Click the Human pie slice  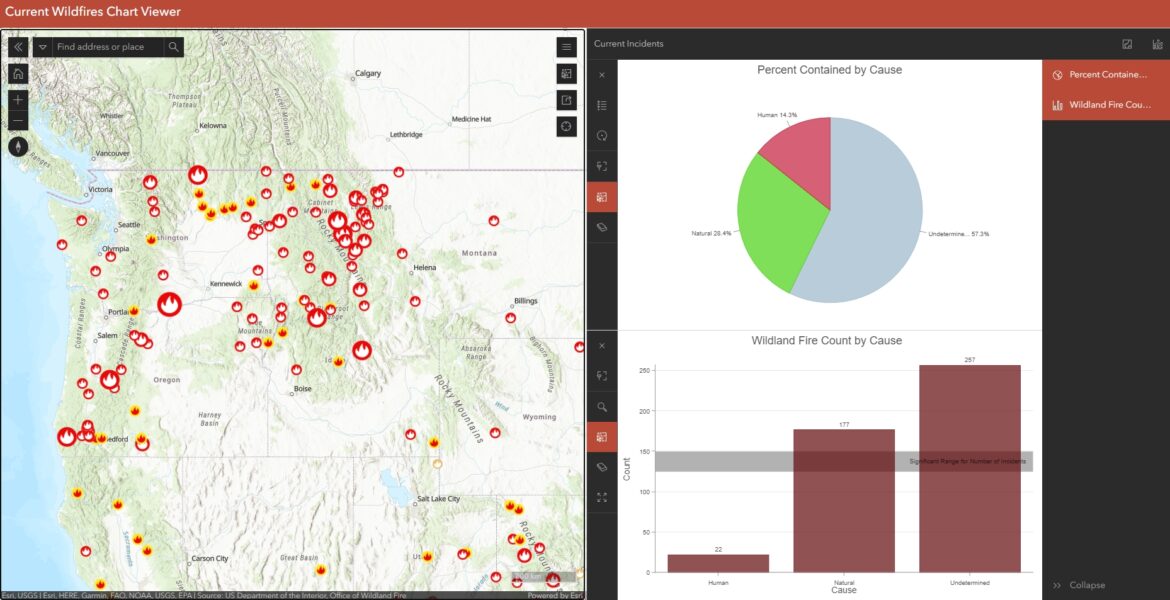804,157
